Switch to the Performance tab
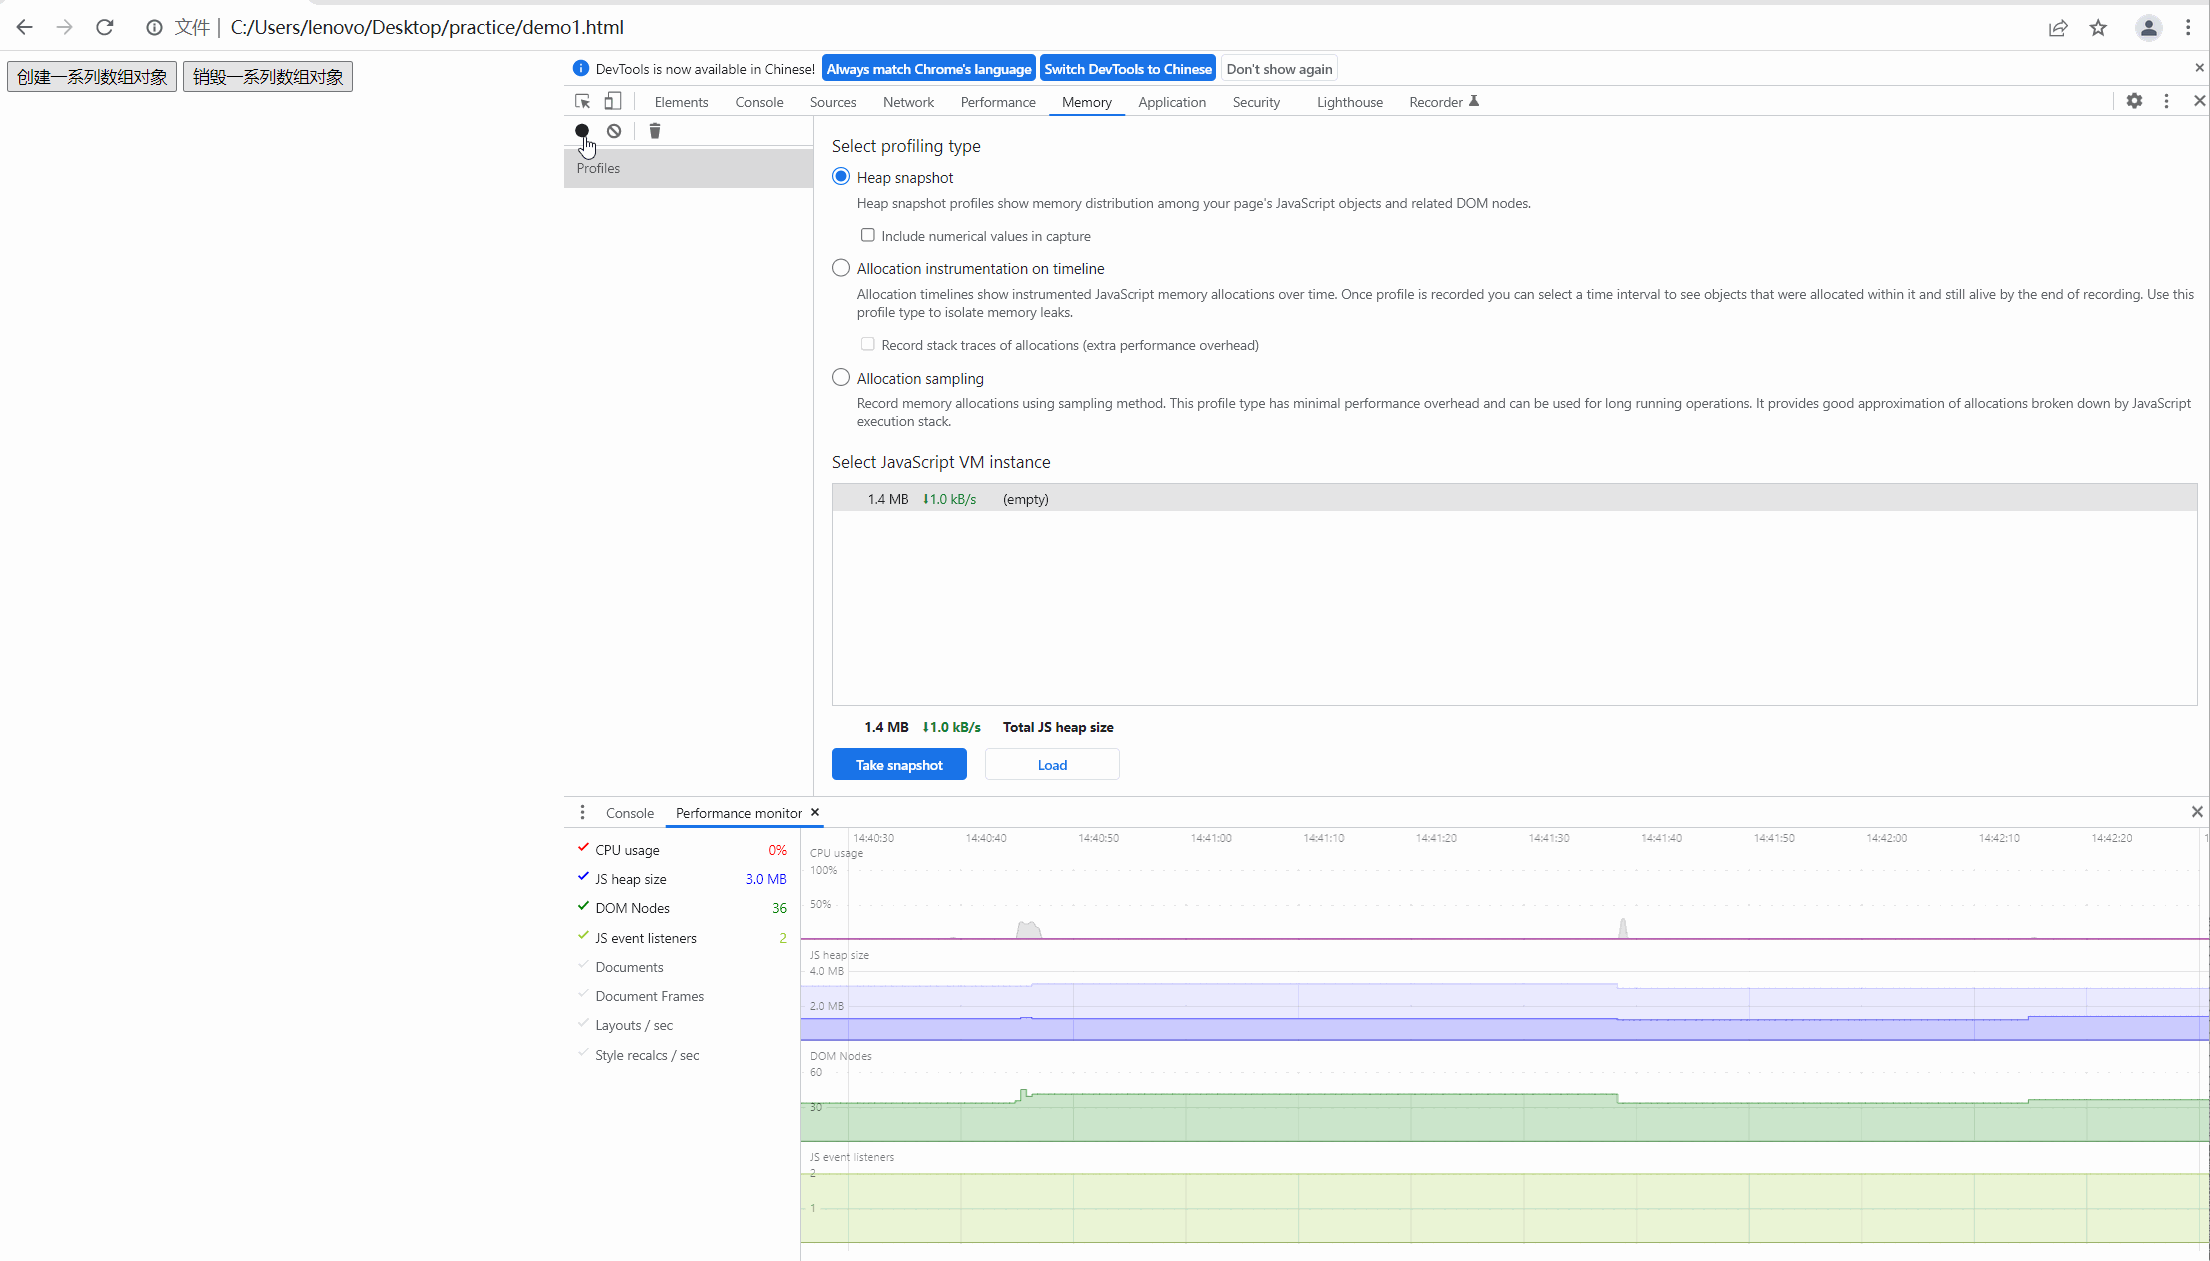Image resolution: width=2210 pixels, height=1261 pixels. click(998, 102)
